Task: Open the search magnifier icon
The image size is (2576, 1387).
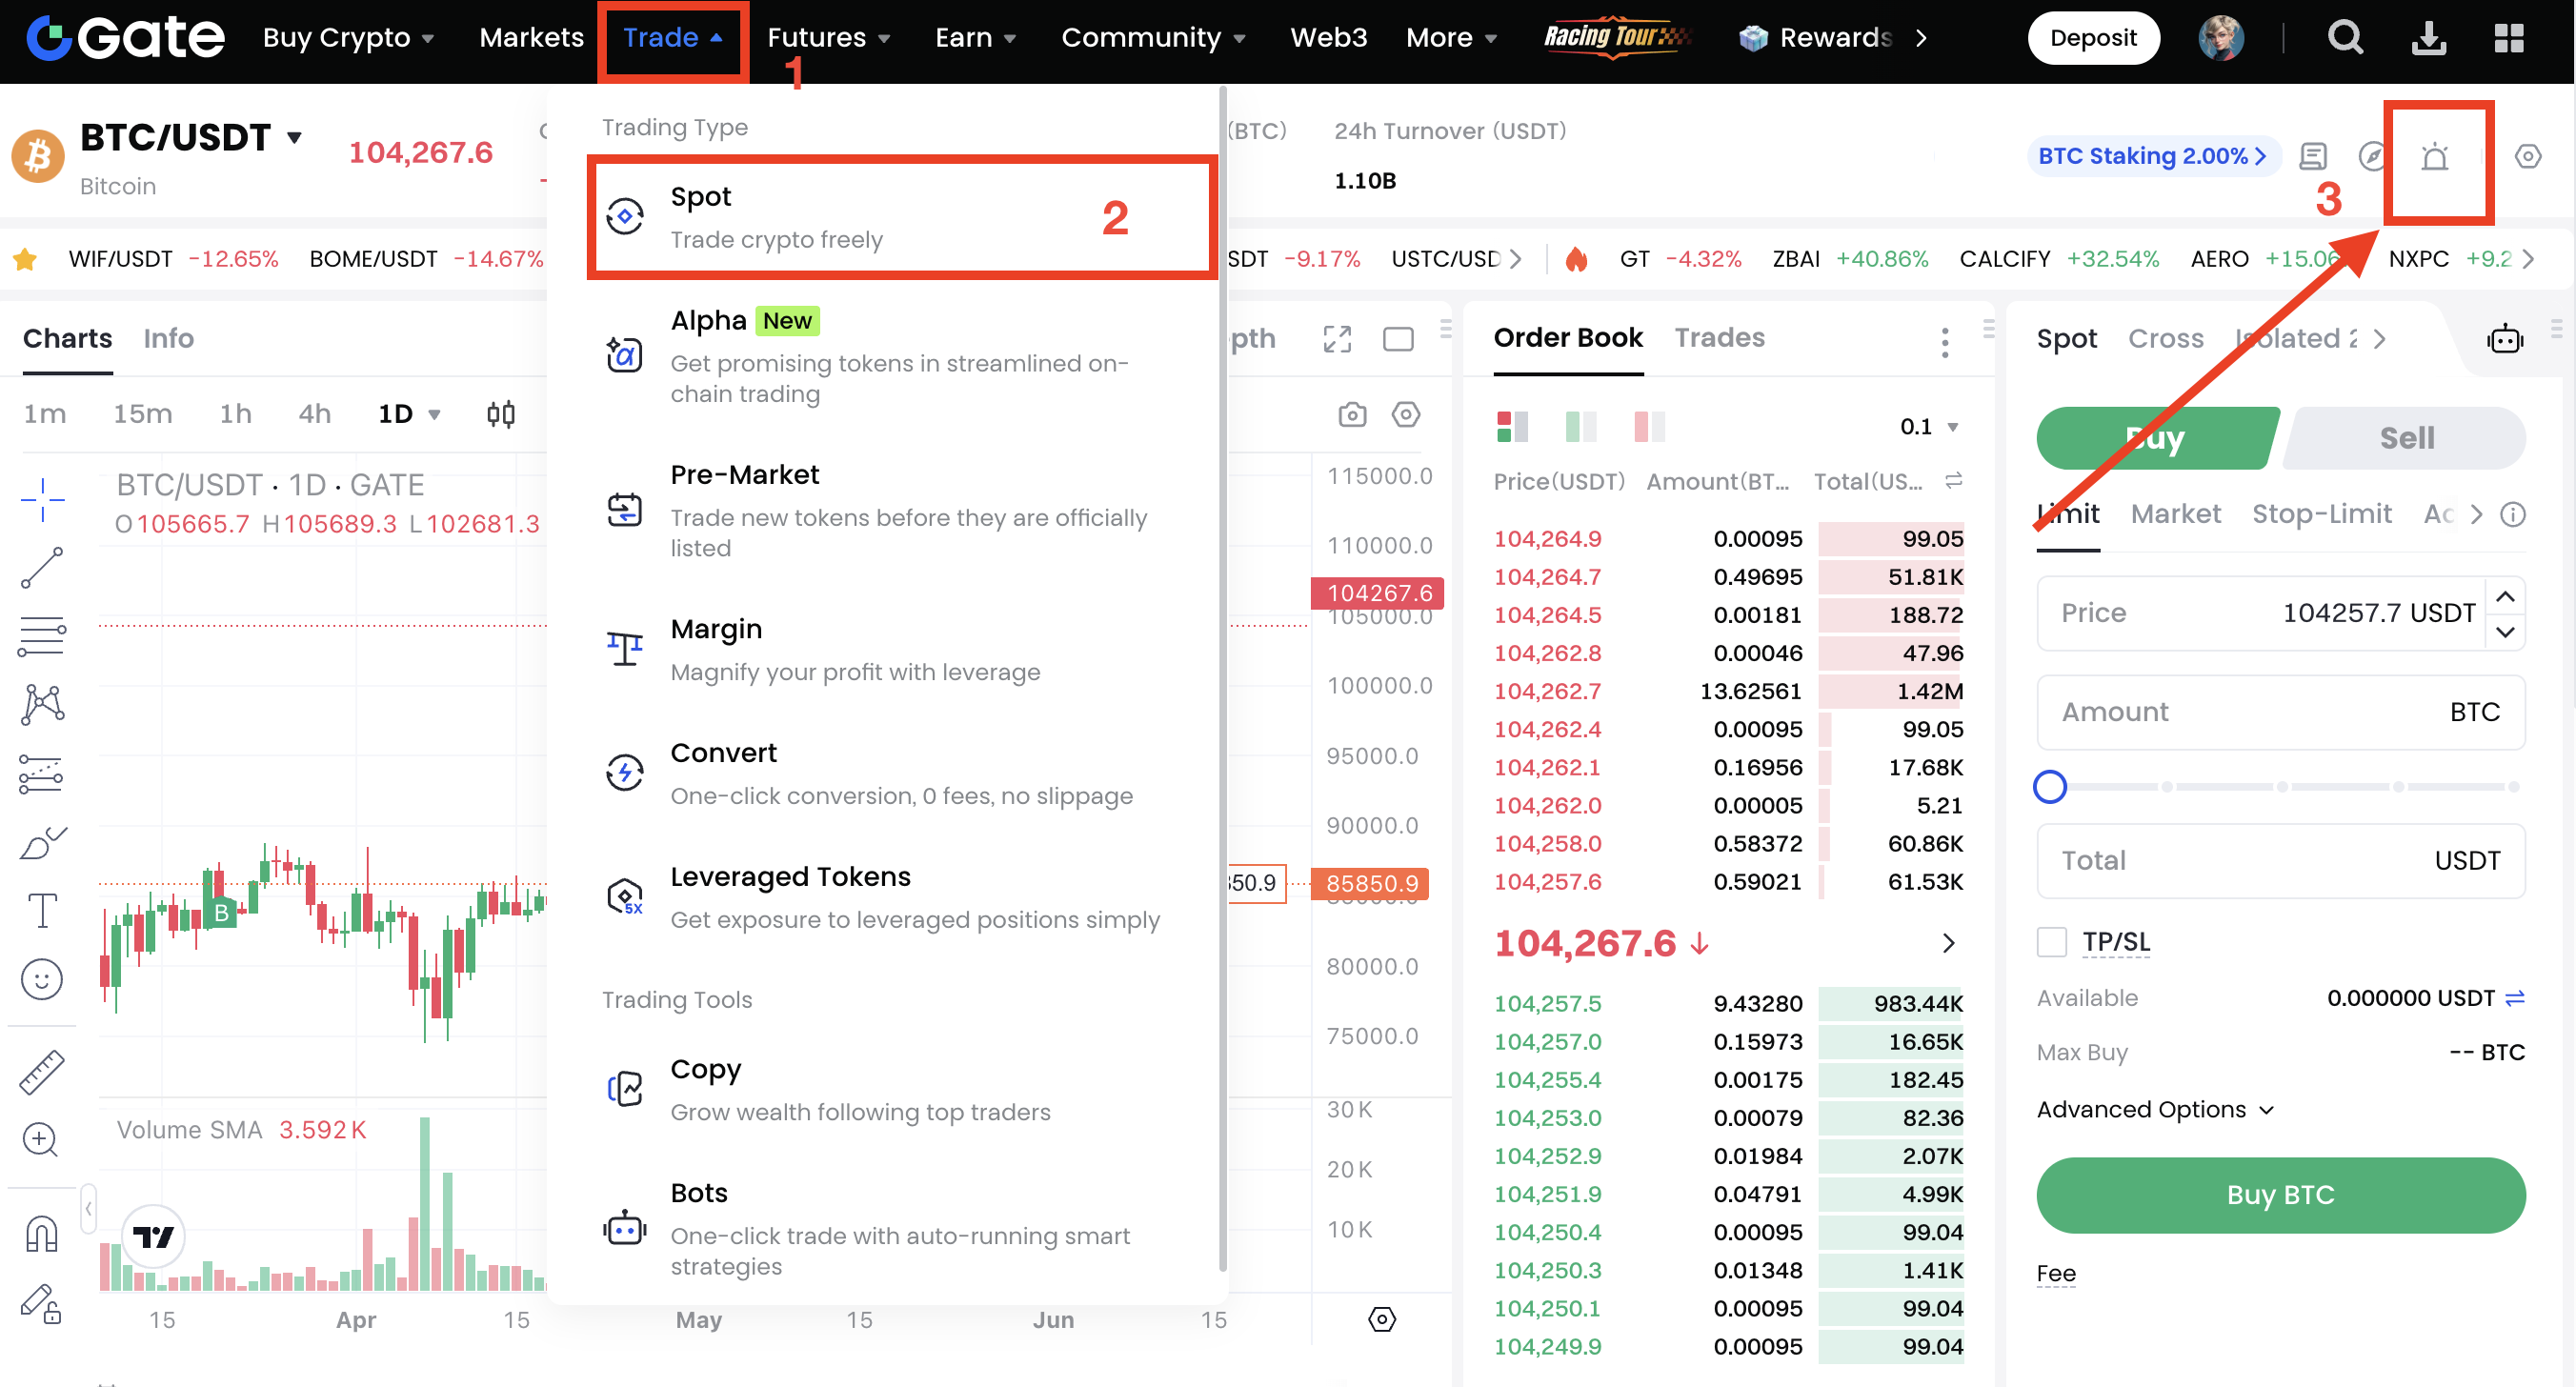Action: pos(2344,38)
